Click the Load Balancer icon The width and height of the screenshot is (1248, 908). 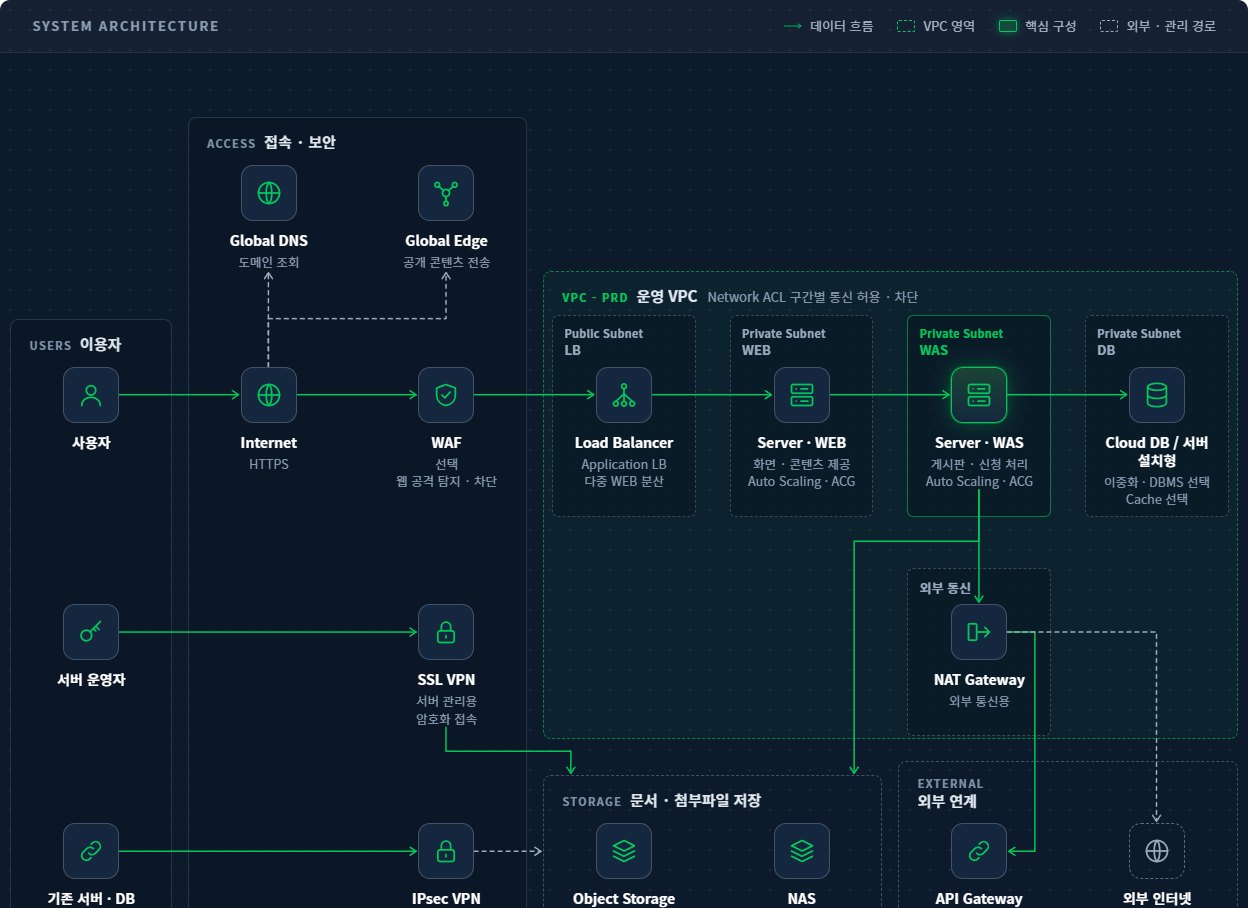pyautogui.click(x=624, y=395)
